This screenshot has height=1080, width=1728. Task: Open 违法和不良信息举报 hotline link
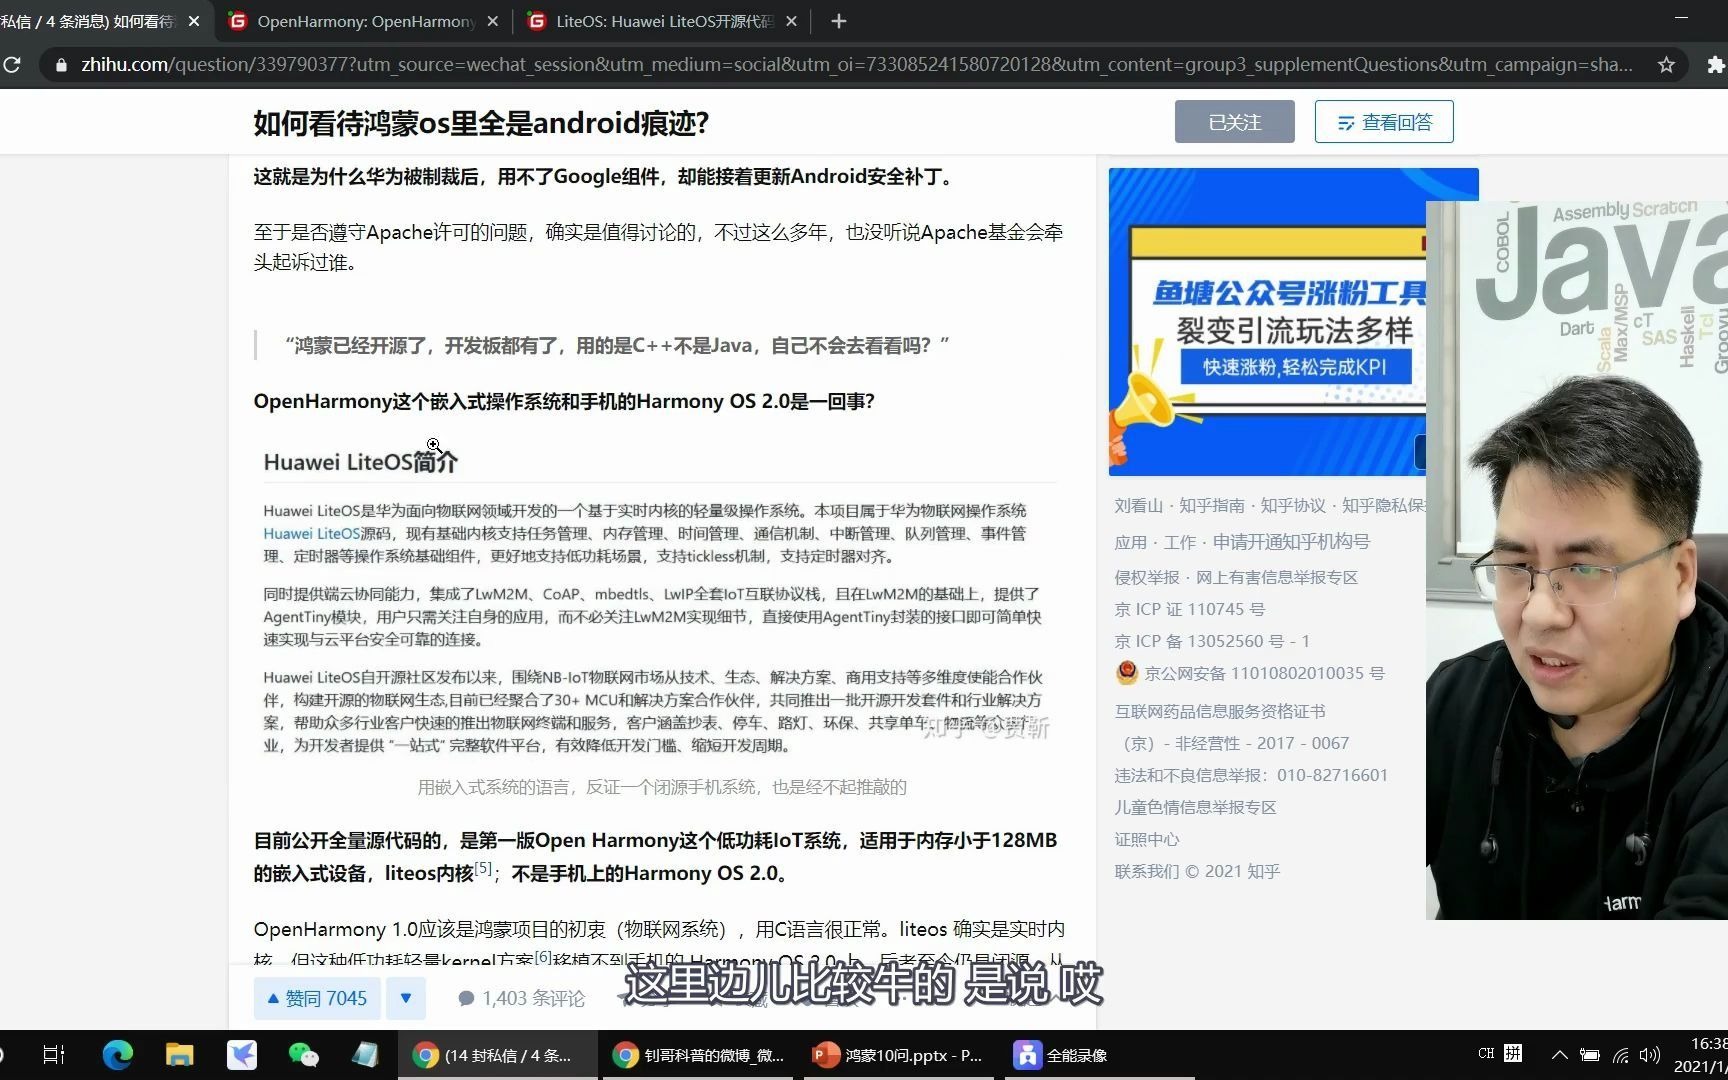[x=1251, y=775]
